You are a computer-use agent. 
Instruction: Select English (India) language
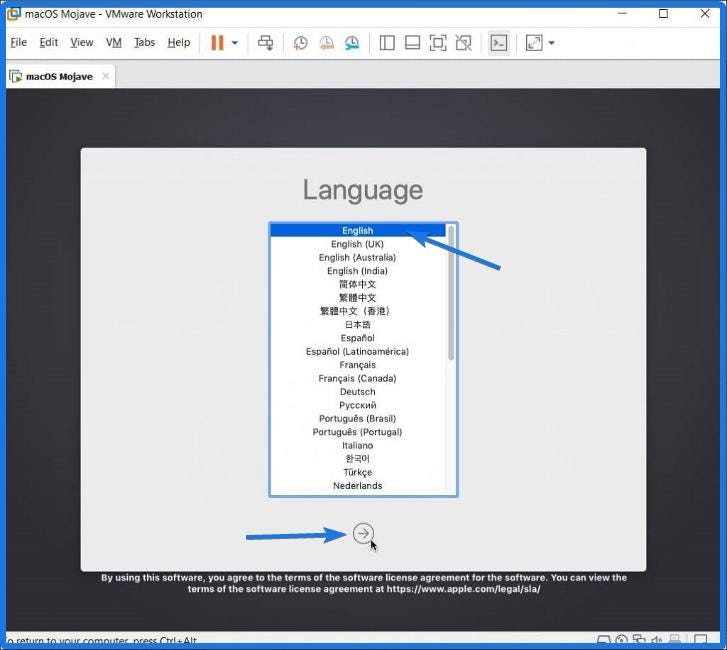click(x=357, y=271)
